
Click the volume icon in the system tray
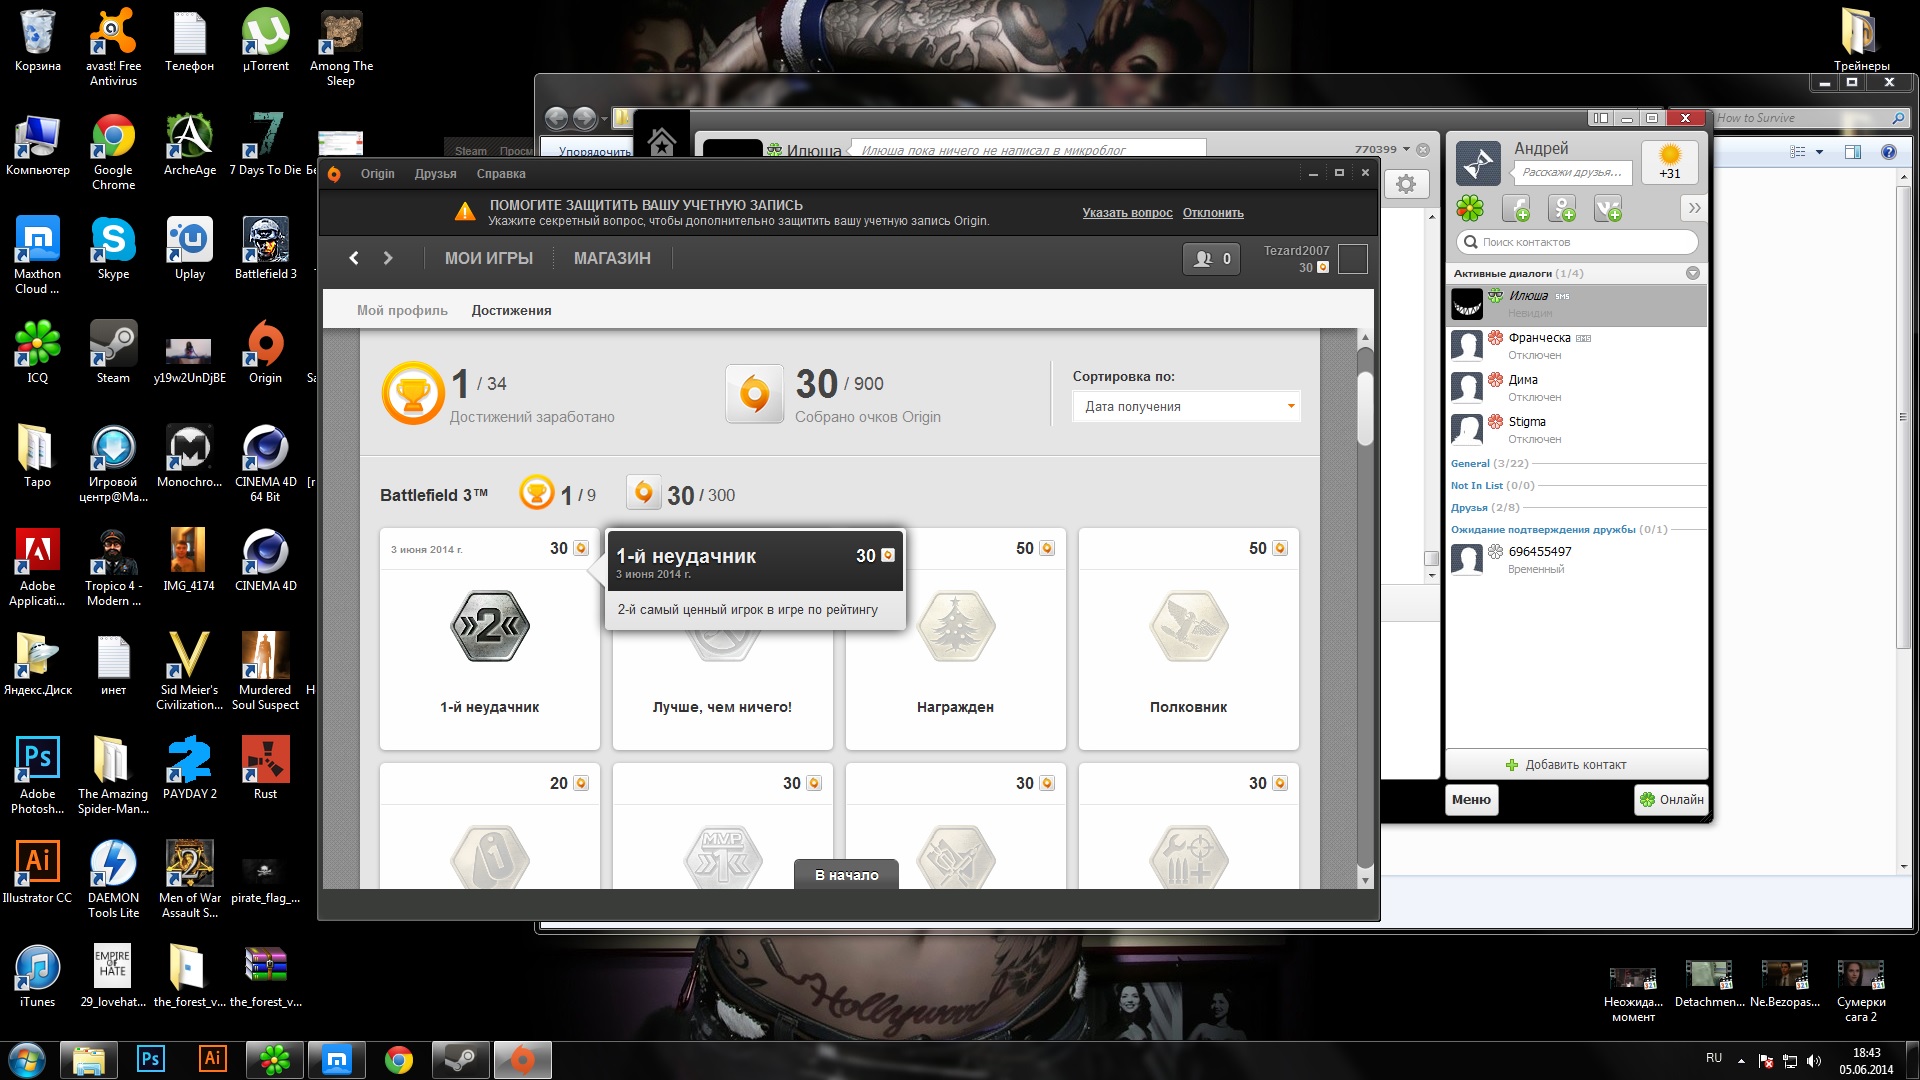(x=1814, y=1061)
